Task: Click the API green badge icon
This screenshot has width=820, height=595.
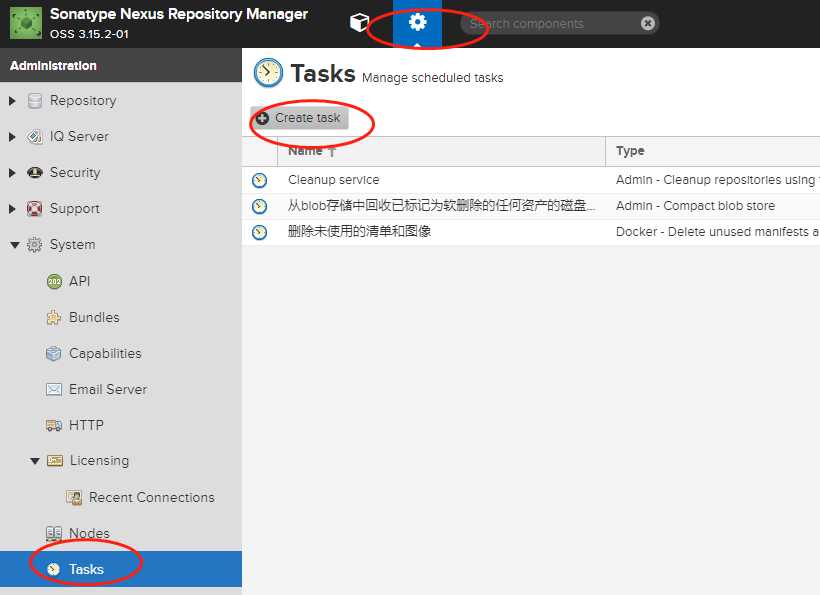Action: coord(54,281)
